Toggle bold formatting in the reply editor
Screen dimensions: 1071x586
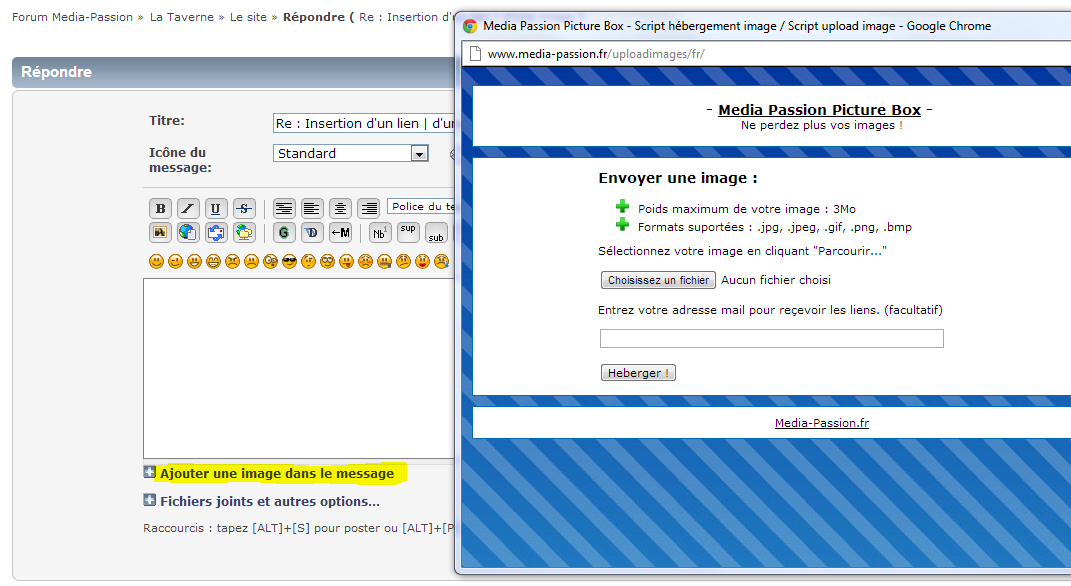(x=160, y=208)
